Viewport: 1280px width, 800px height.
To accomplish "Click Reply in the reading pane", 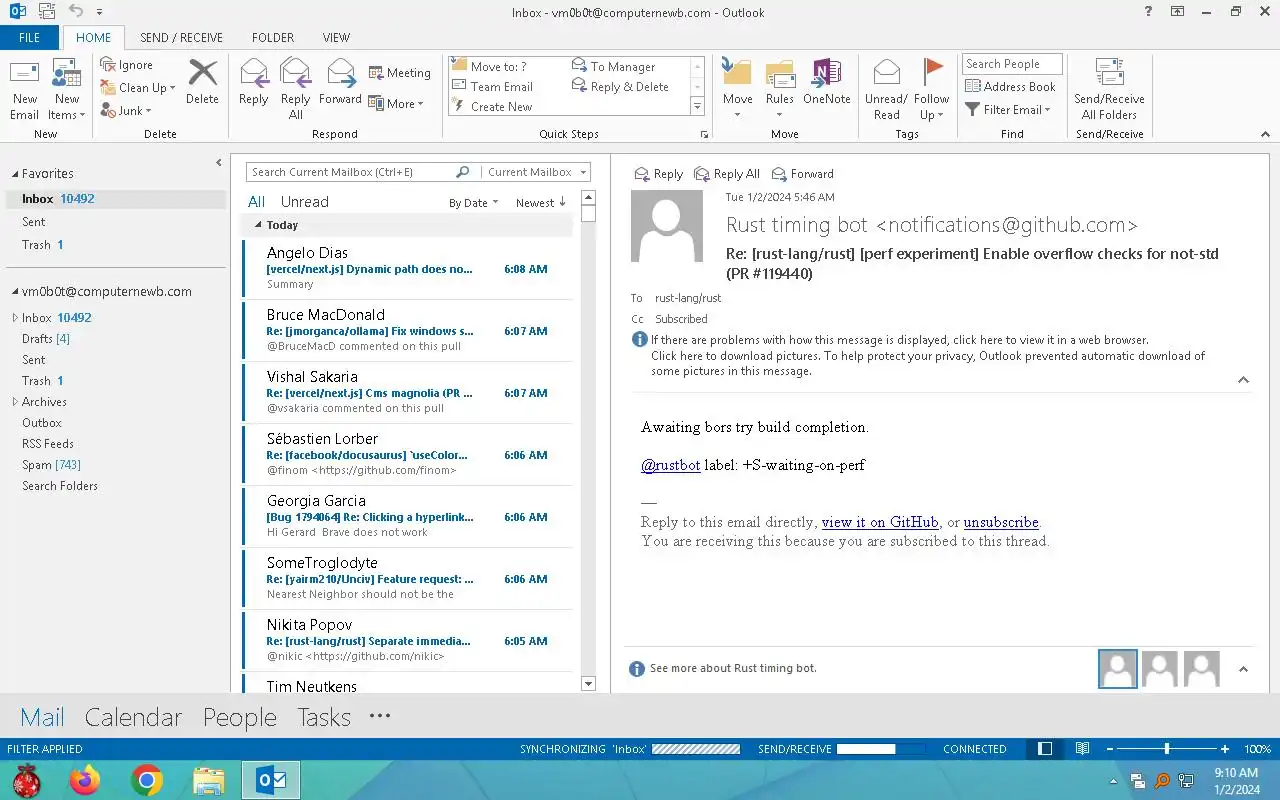I will (659, 174).
